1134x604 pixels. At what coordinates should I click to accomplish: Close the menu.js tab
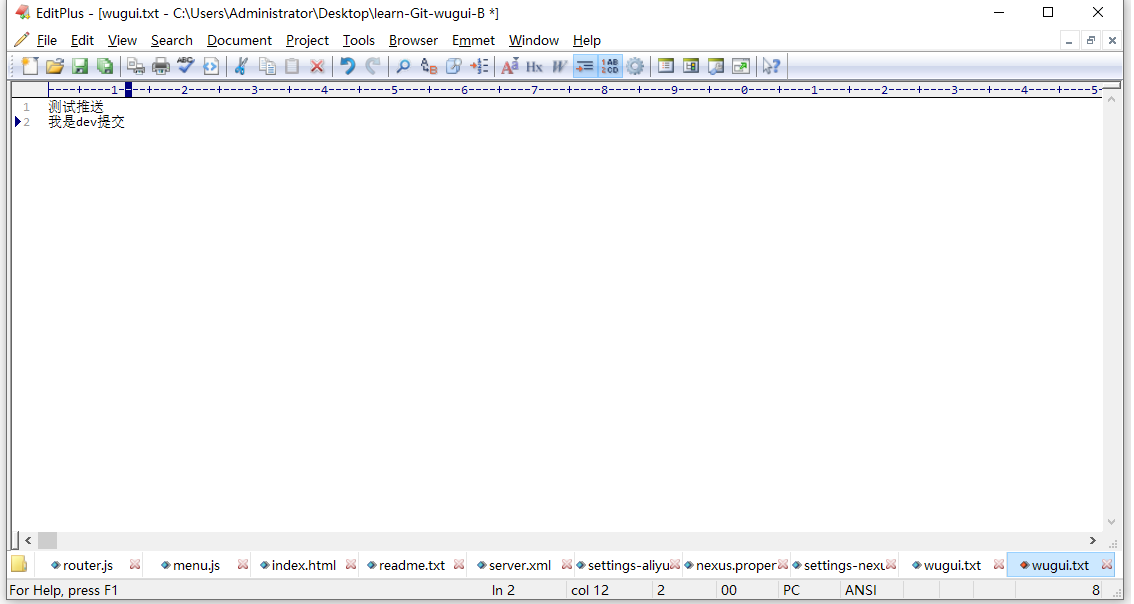242,564
